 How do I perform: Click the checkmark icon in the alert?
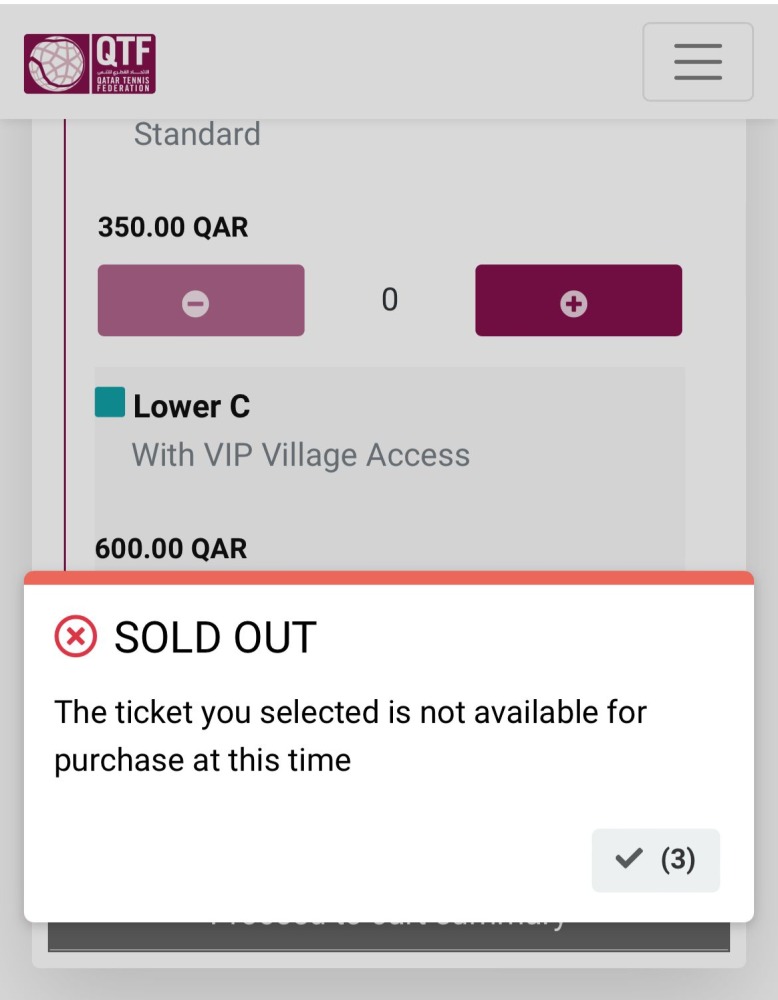coord(628,859)
